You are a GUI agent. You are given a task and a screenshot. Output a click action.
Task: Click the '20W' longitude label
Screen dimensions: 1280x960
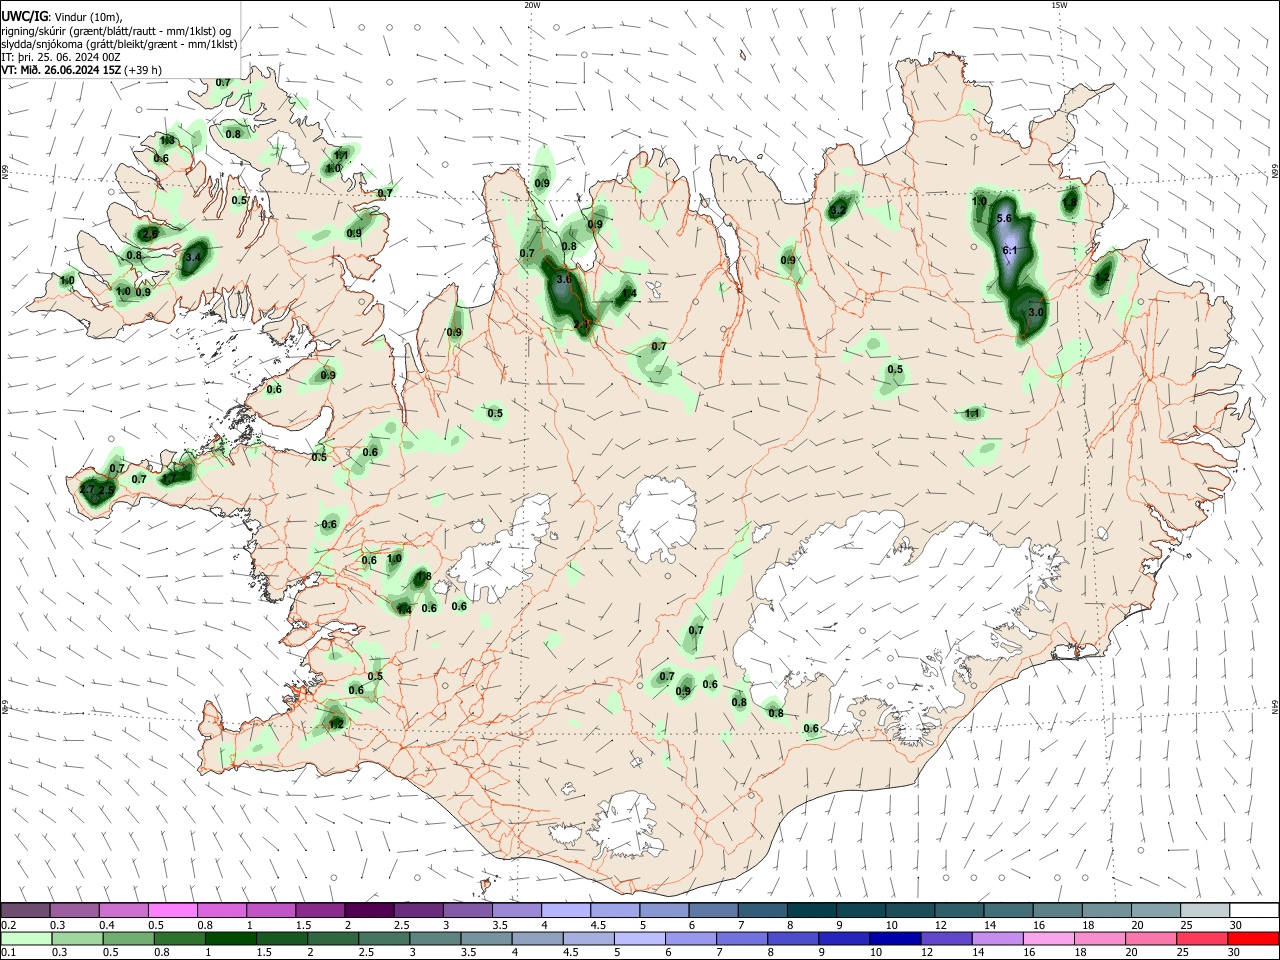(x=532, y=5)
